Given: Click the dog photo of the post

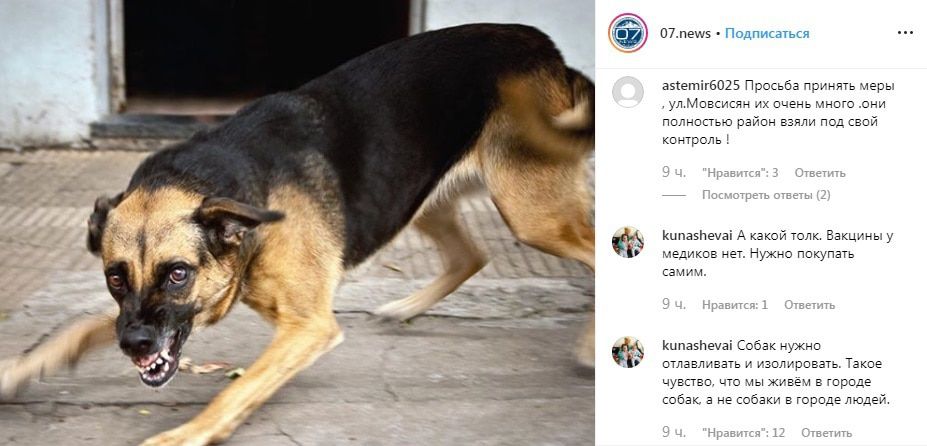Looking at the screenshot, I should pos(297,223).
